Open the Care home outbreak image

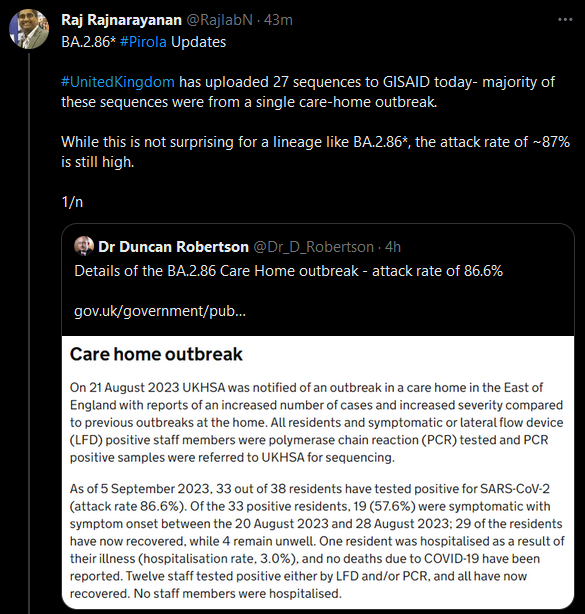(x=318, y=472)
